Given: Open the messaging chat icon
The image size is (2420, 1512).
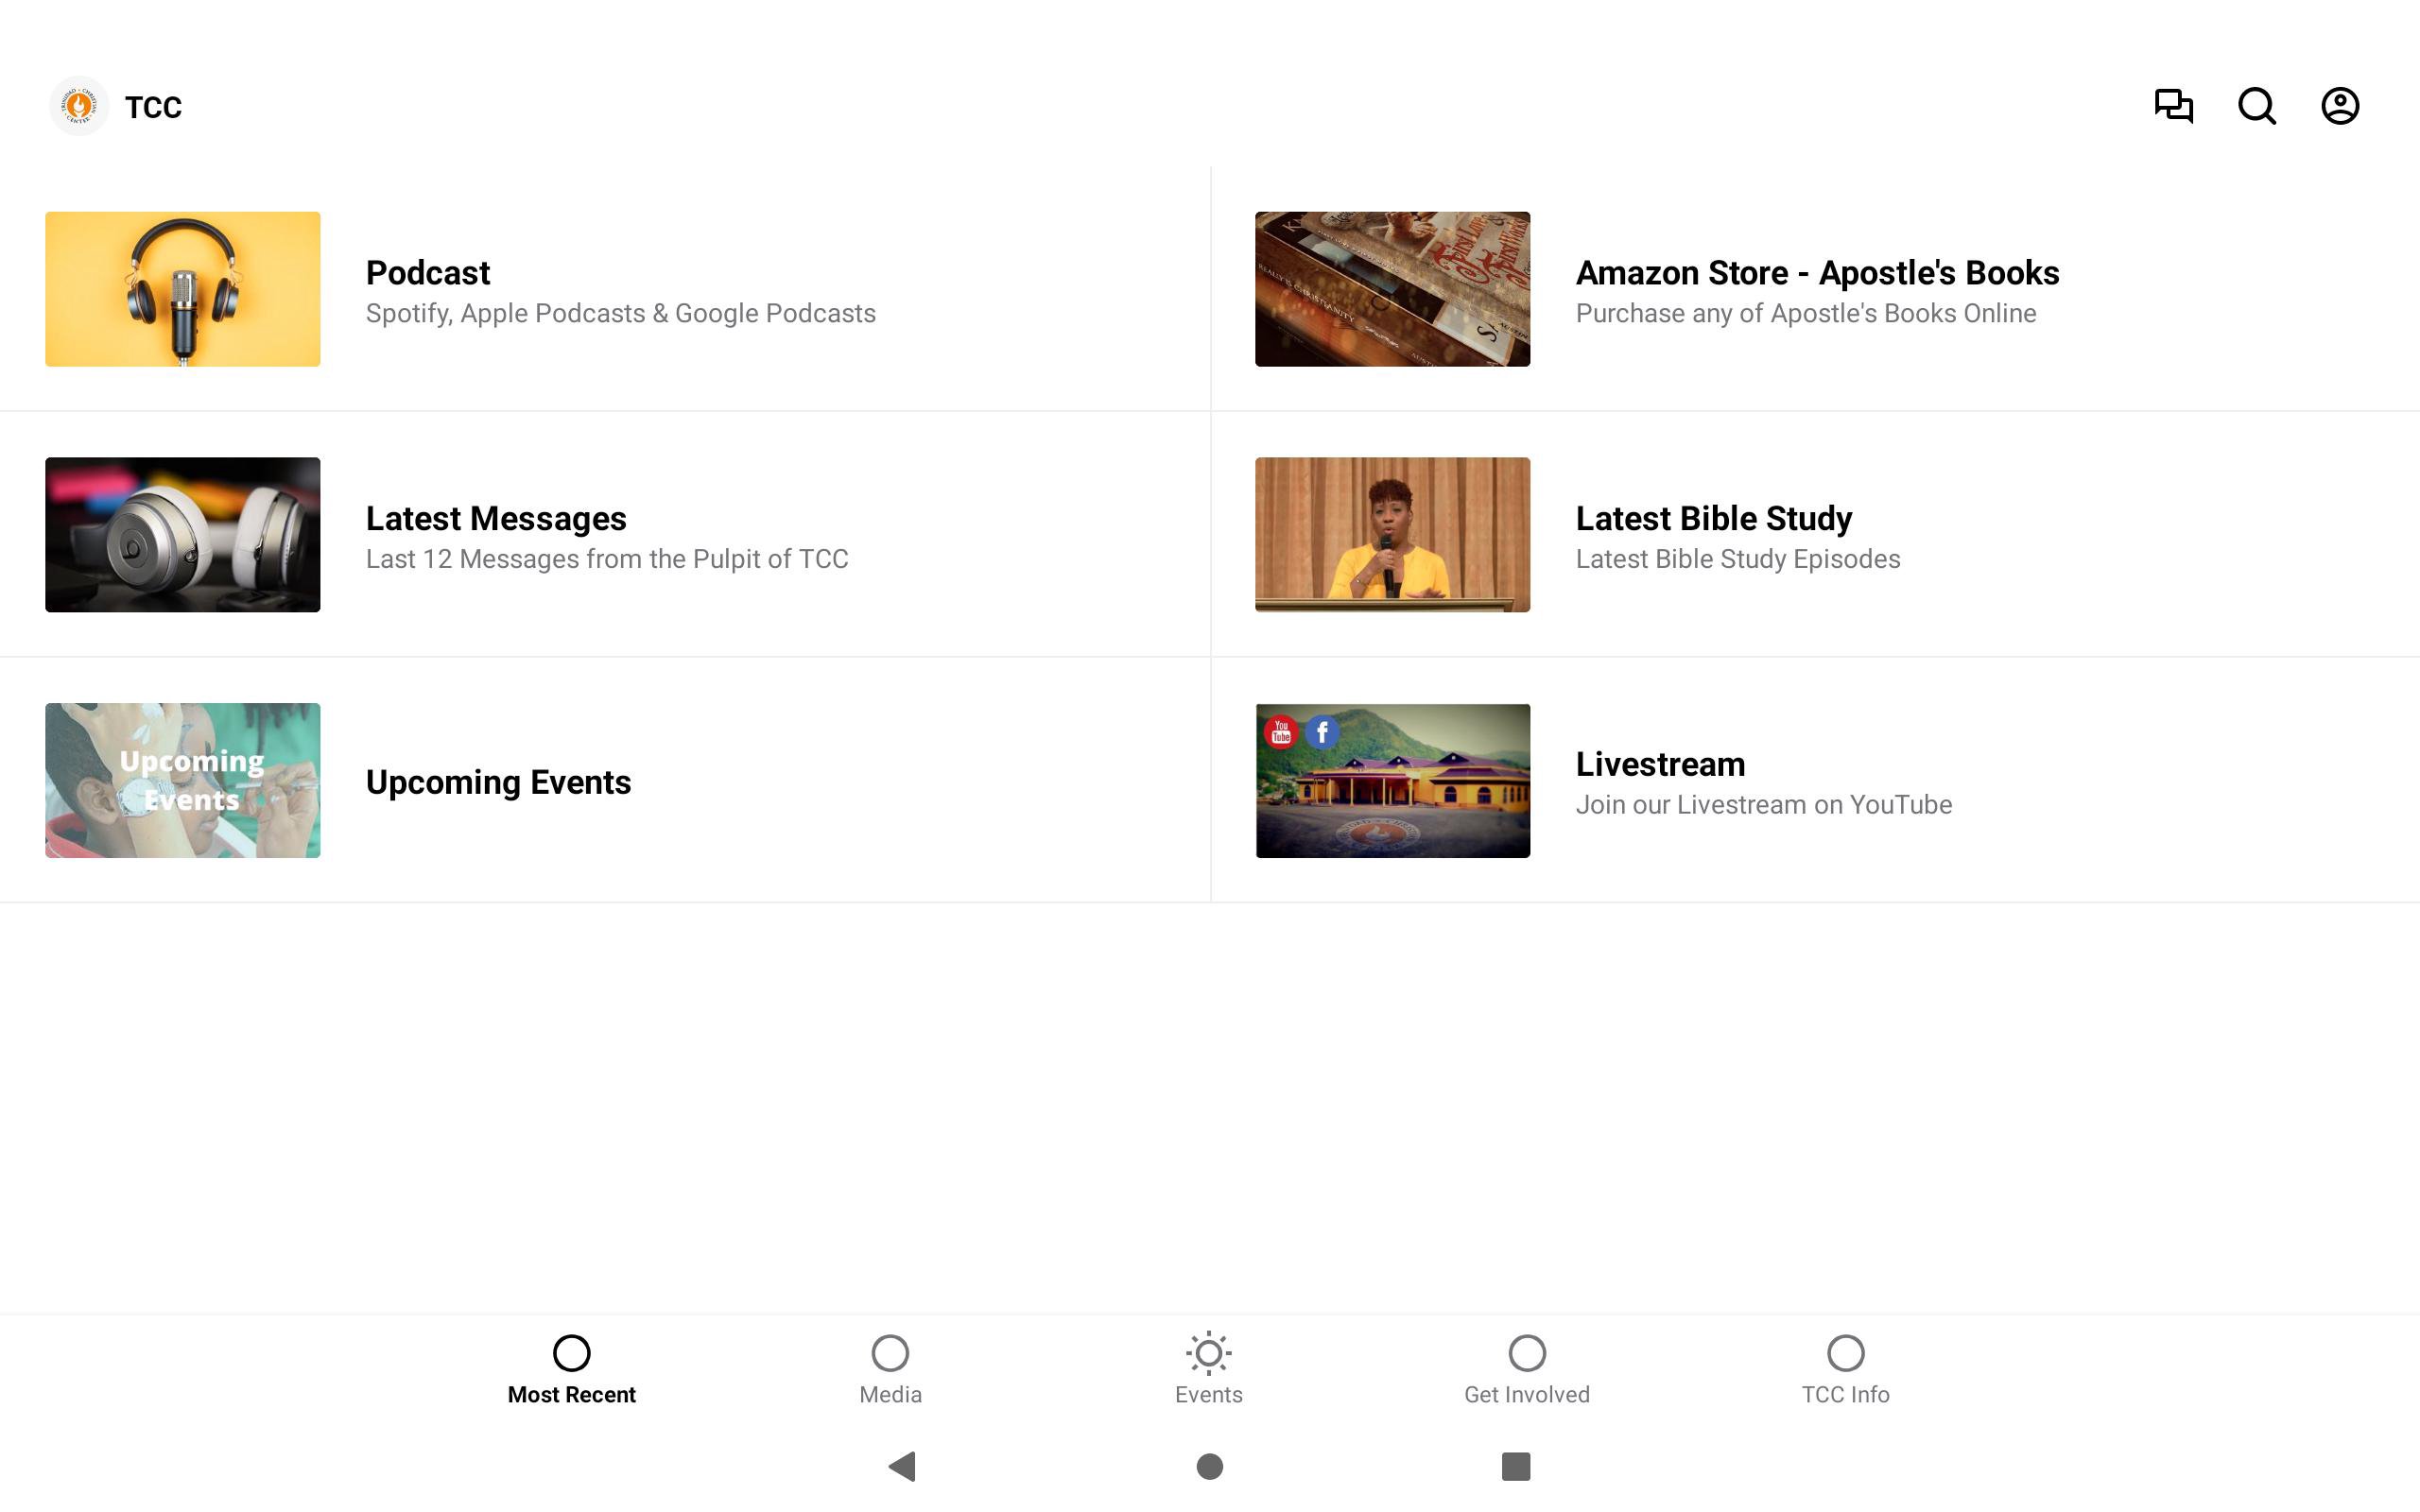Looking at the screenshot, I should point(2172,106).
